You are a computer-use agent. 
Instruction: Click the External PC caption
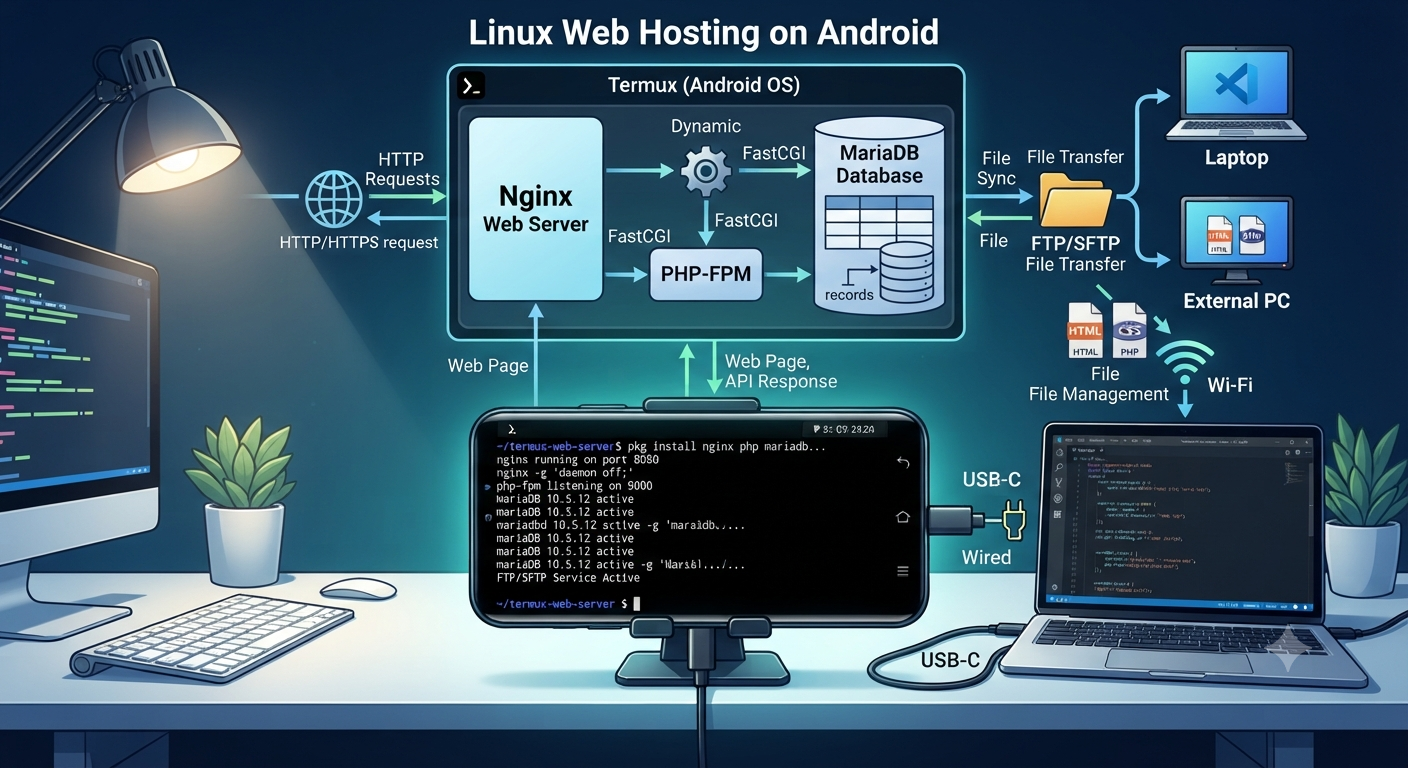coord(1236,301)
